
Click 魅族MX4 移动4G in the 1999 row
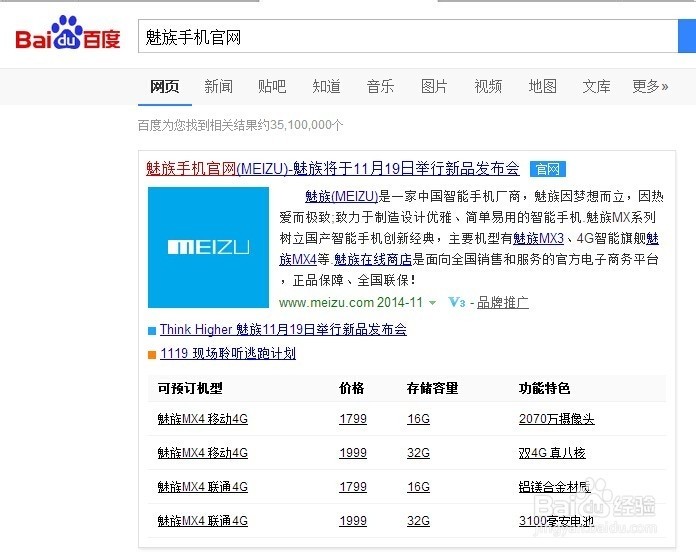point(202,453)
